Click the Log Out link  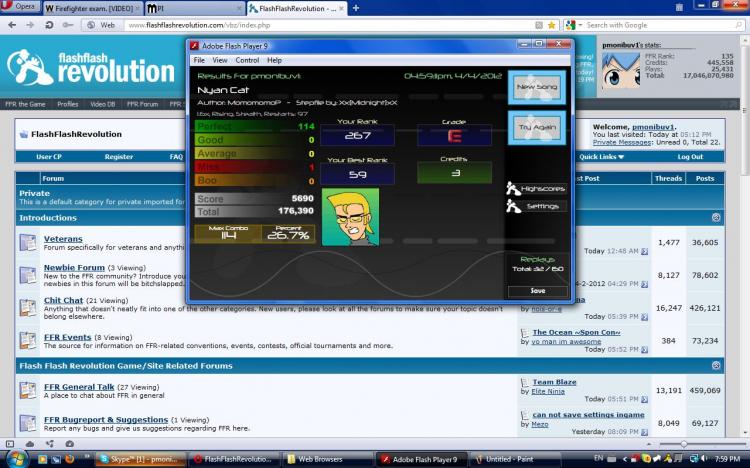point(690,156)
